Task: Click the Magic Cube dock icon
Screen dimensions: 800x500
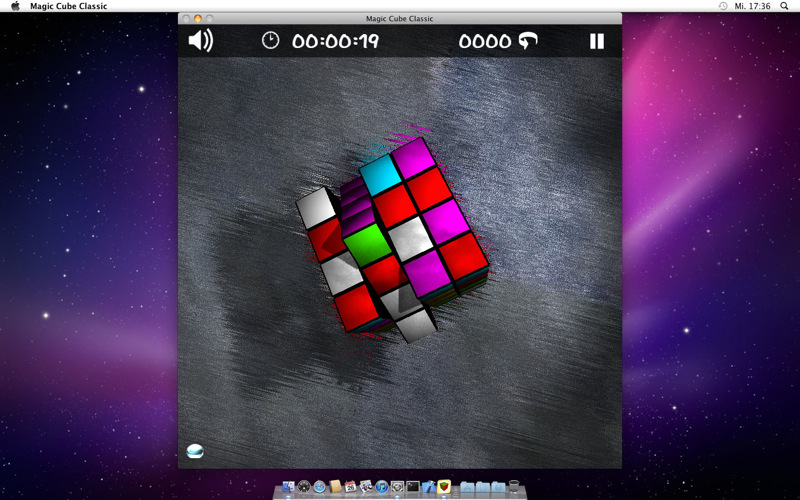Action: 444,486
